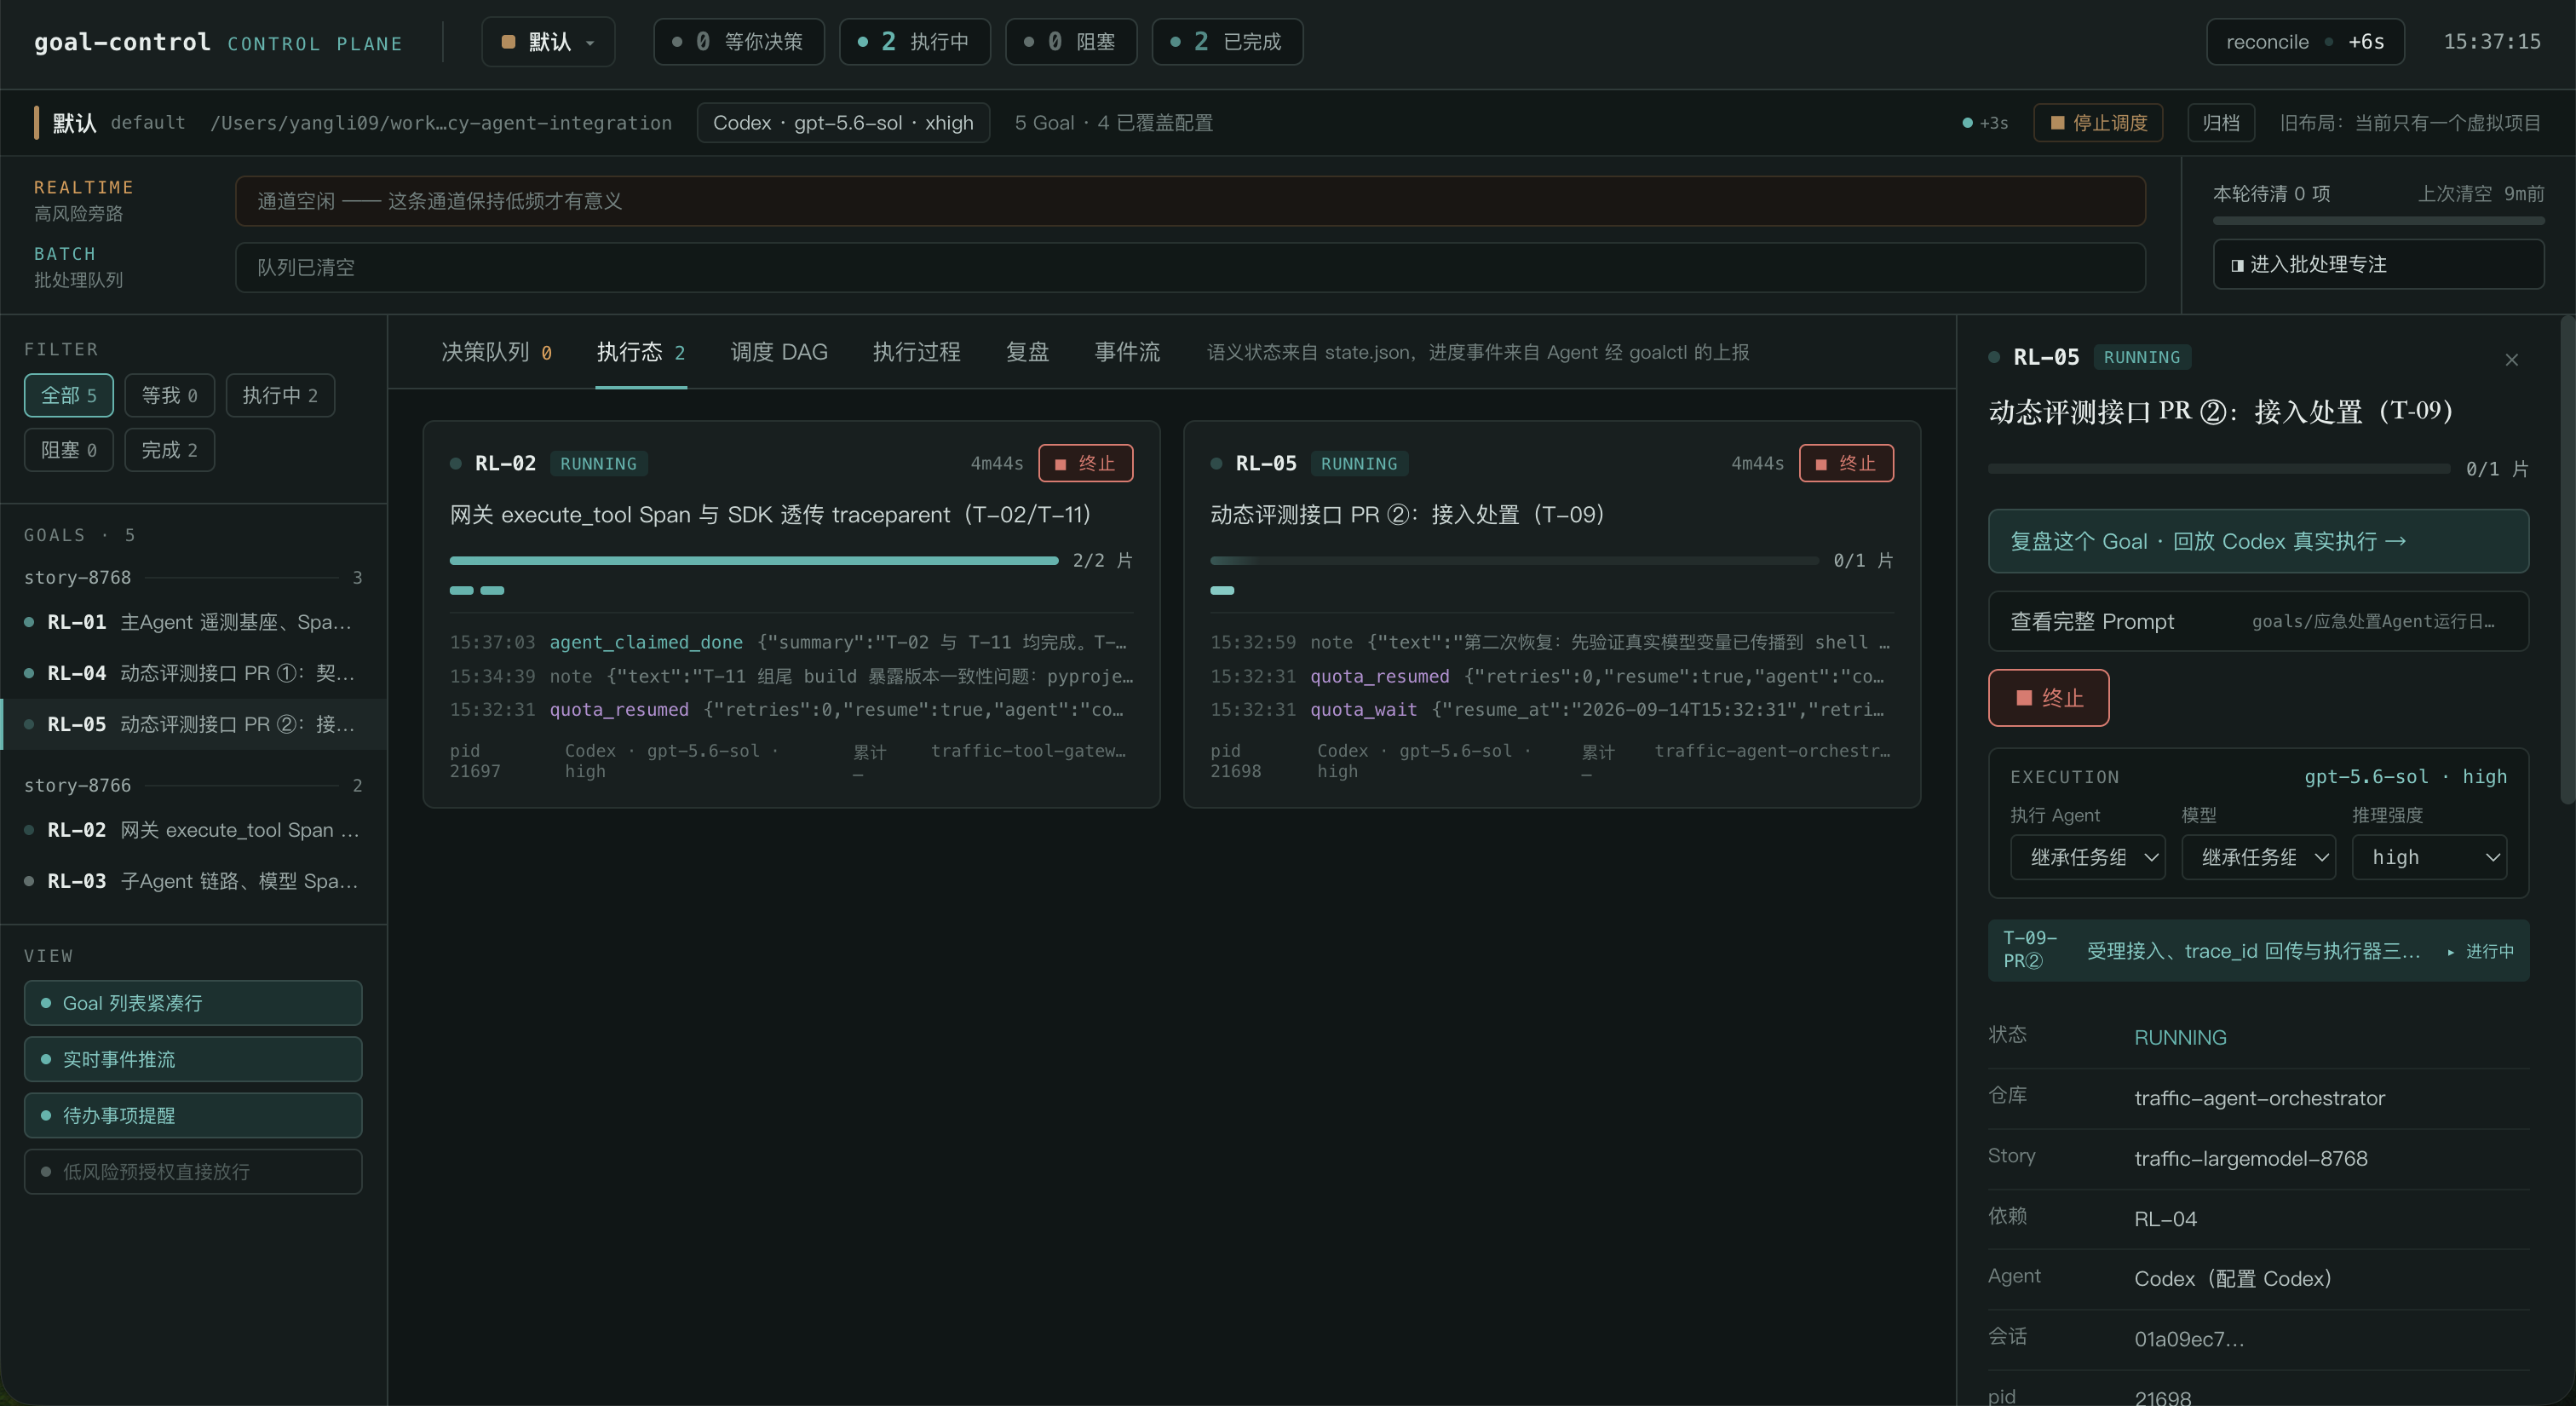Terminate RL-02 via its 终止 button

pyautogui.click(x=1085, y=463)
